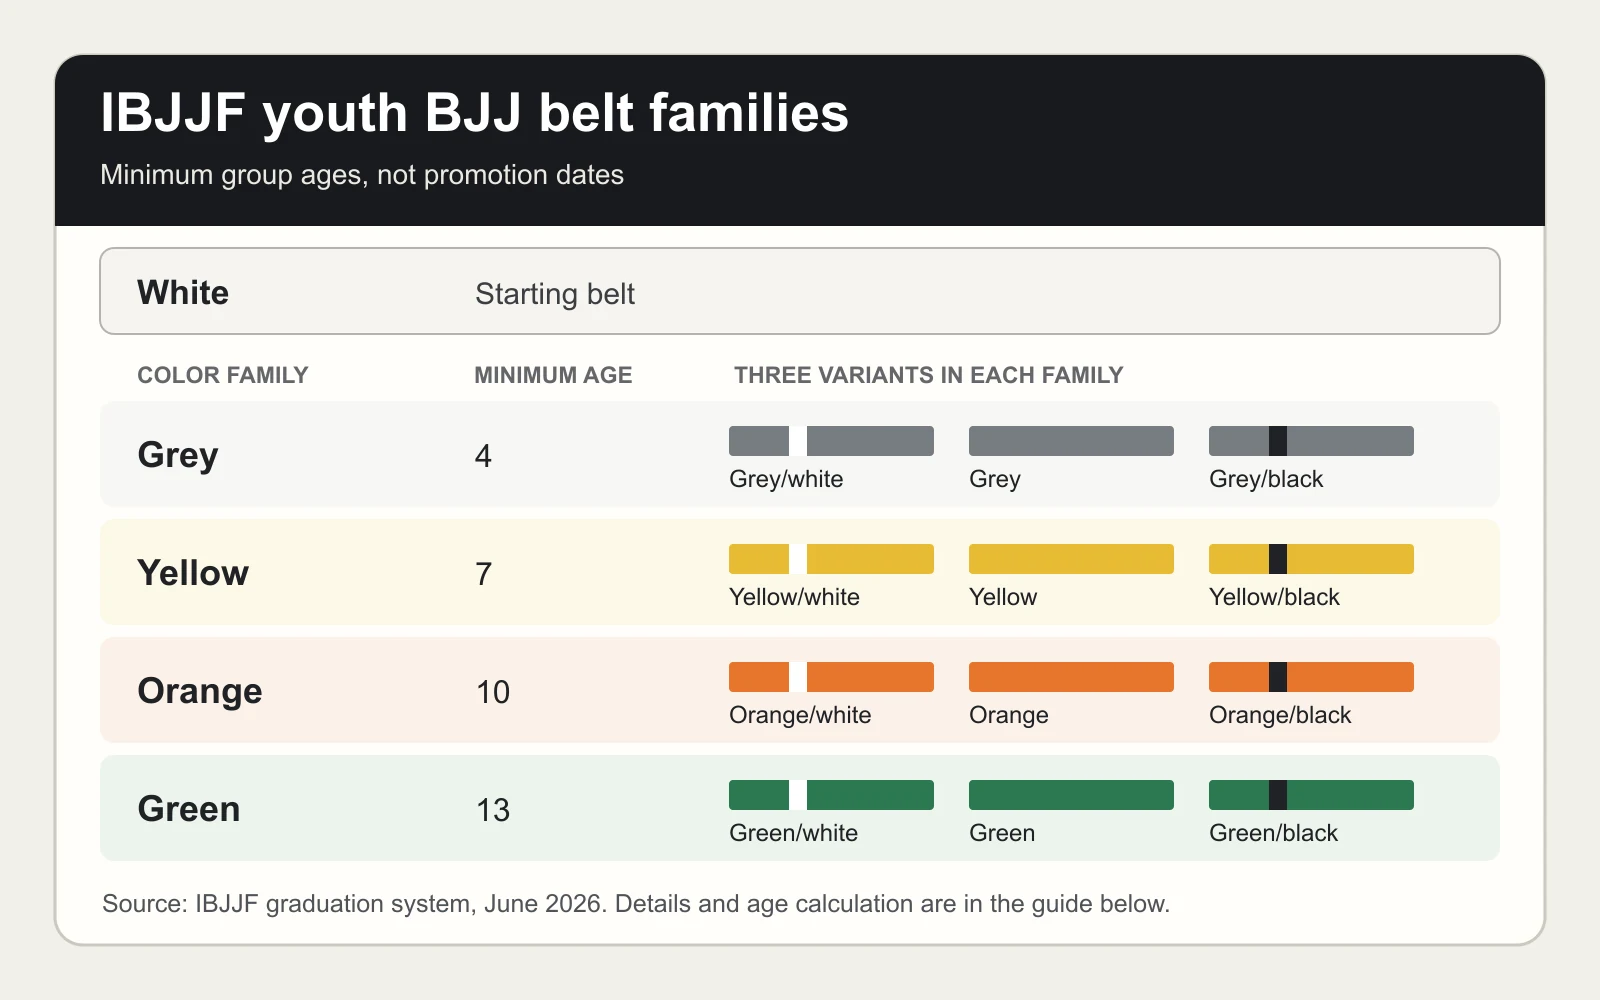Click the title 'IBJJF youth BJJ belt families'
Screen dimensions: 1600x1000
[x=474, y=113]
